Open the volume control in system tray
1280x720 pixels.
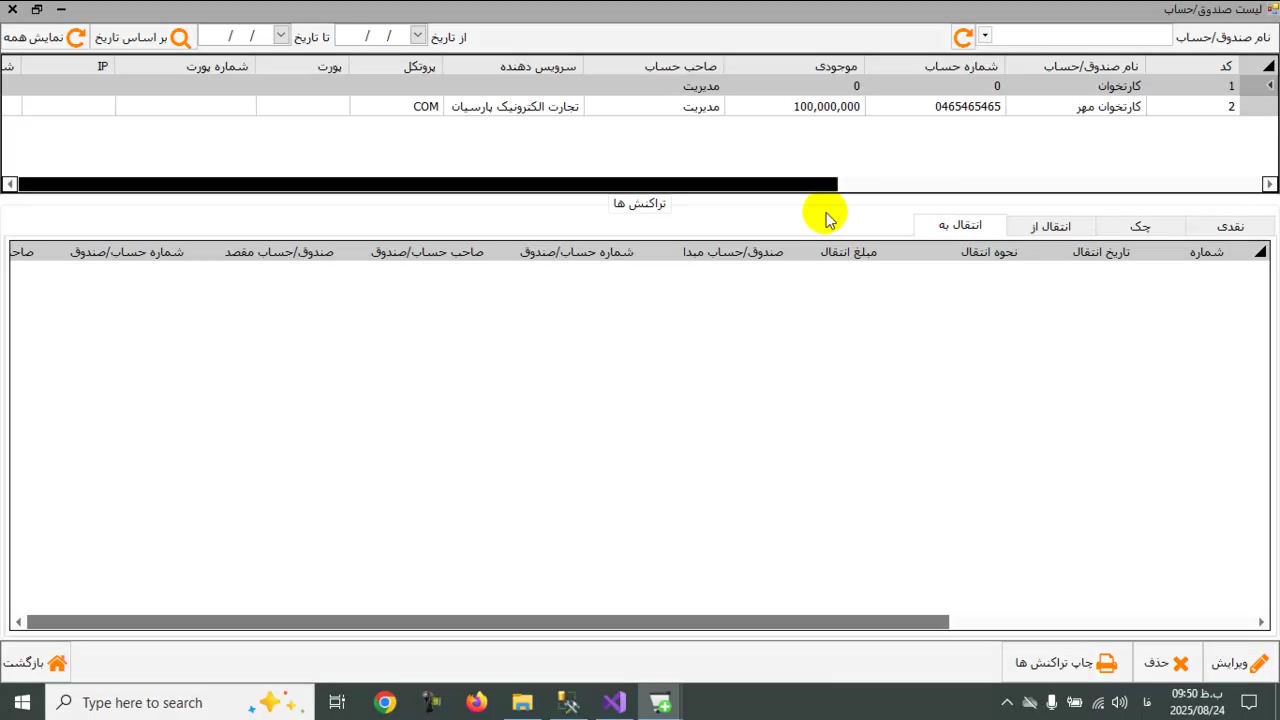click(x=1119, y=702)
